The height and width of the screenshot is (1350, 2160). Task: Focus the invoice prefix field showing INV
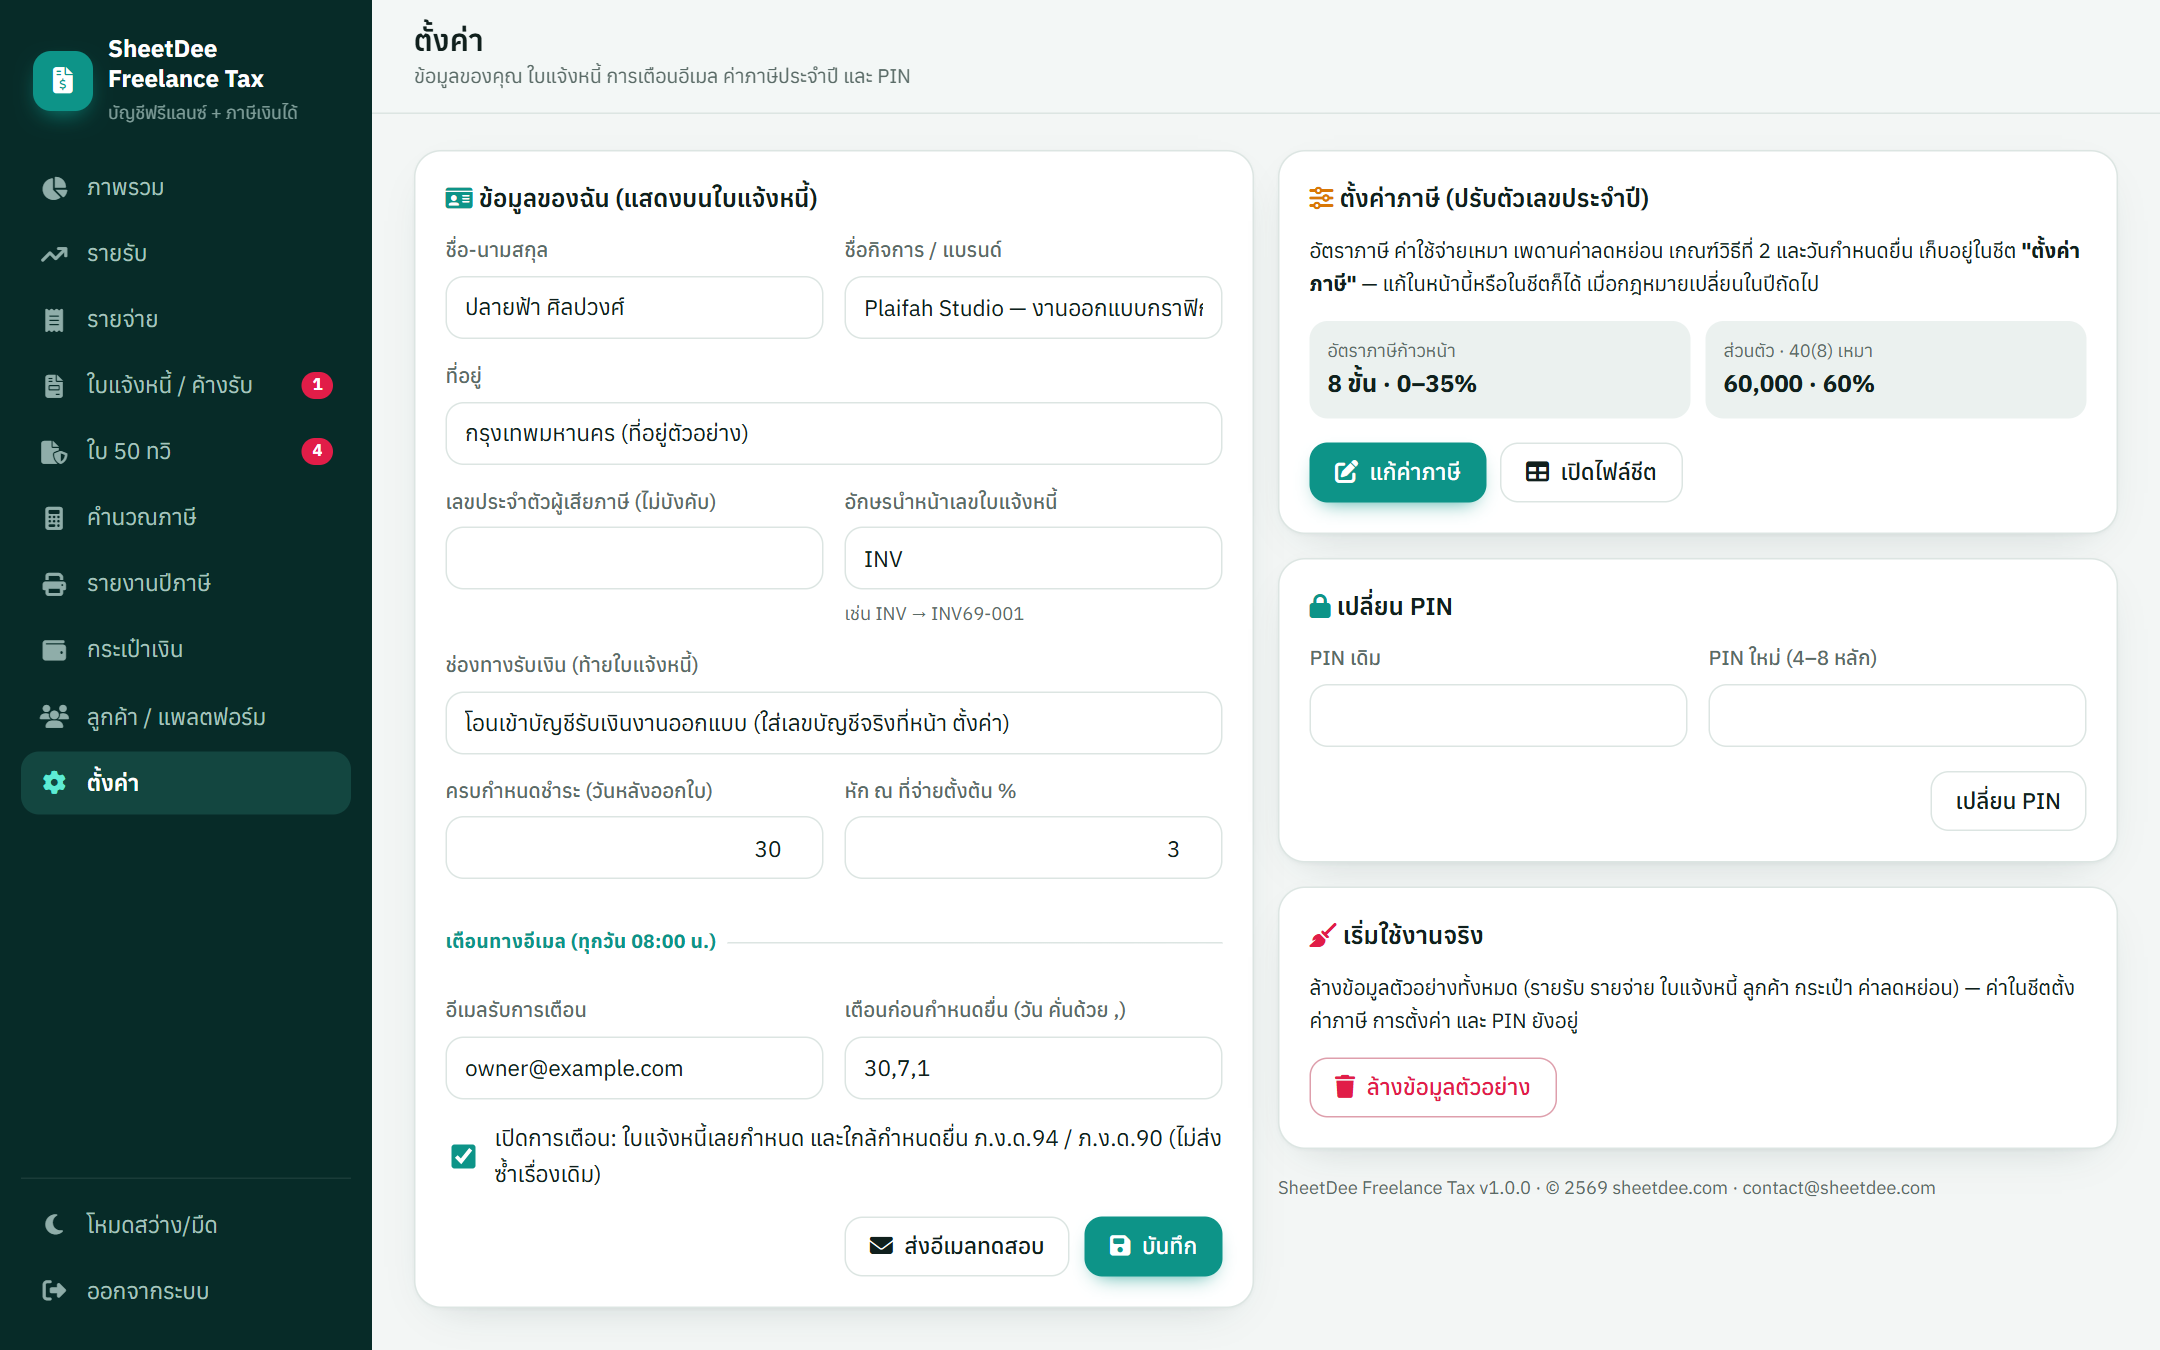1033,558
